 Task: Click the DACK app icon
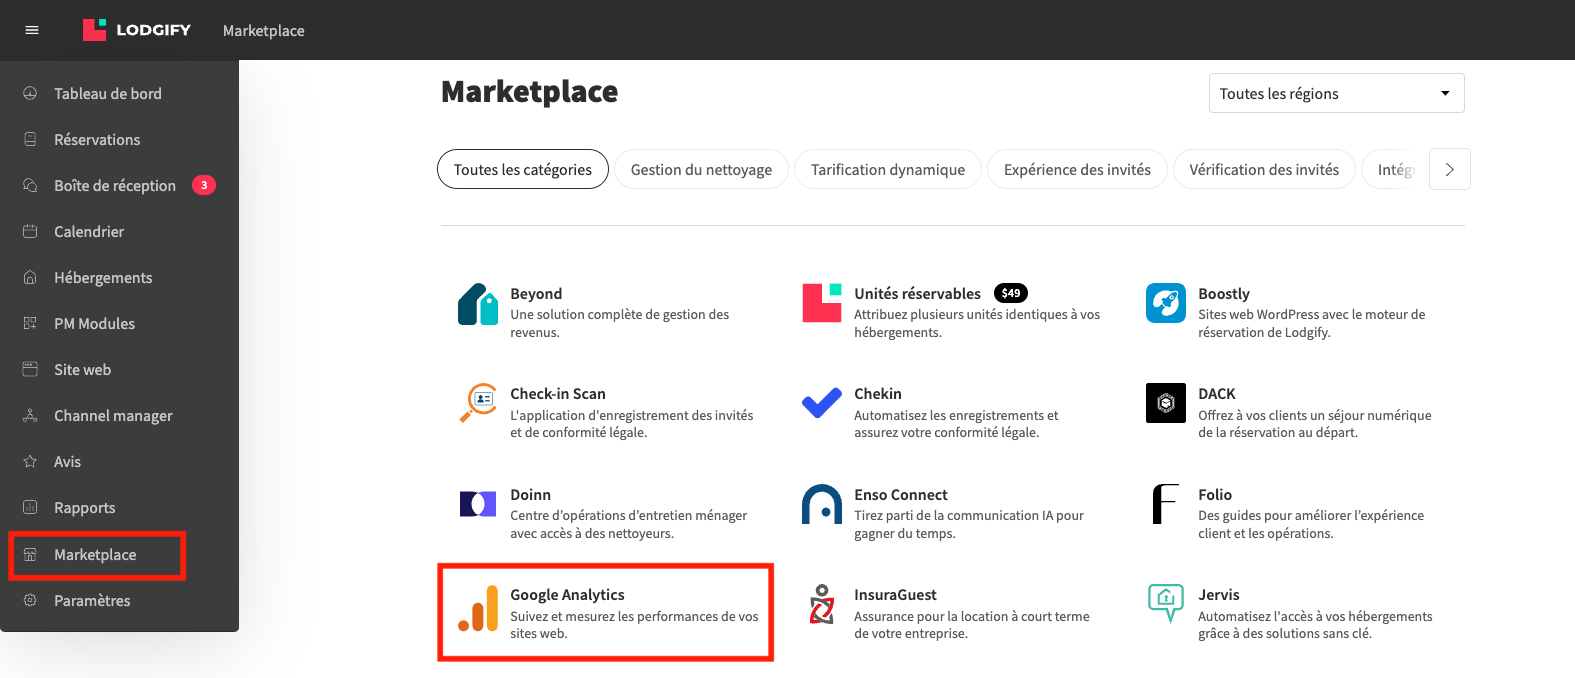pos(1166,403)
